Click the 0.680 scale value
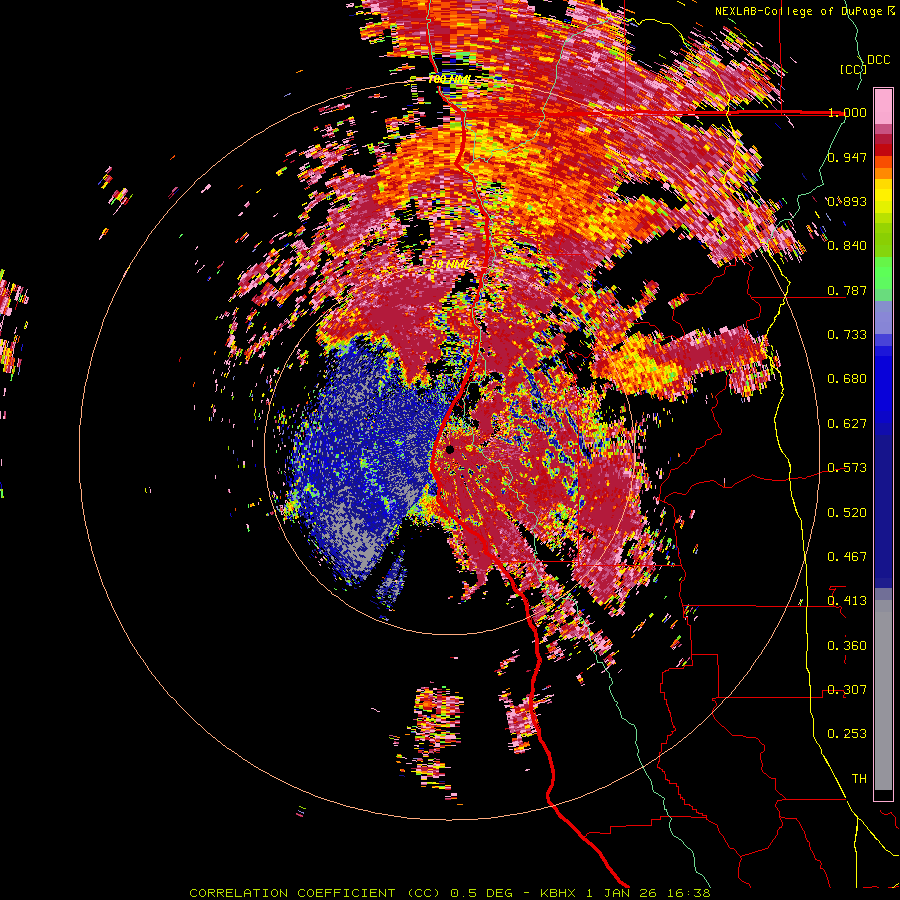Image resolution: width=900 pixels, height=900 pixels. 847,379
